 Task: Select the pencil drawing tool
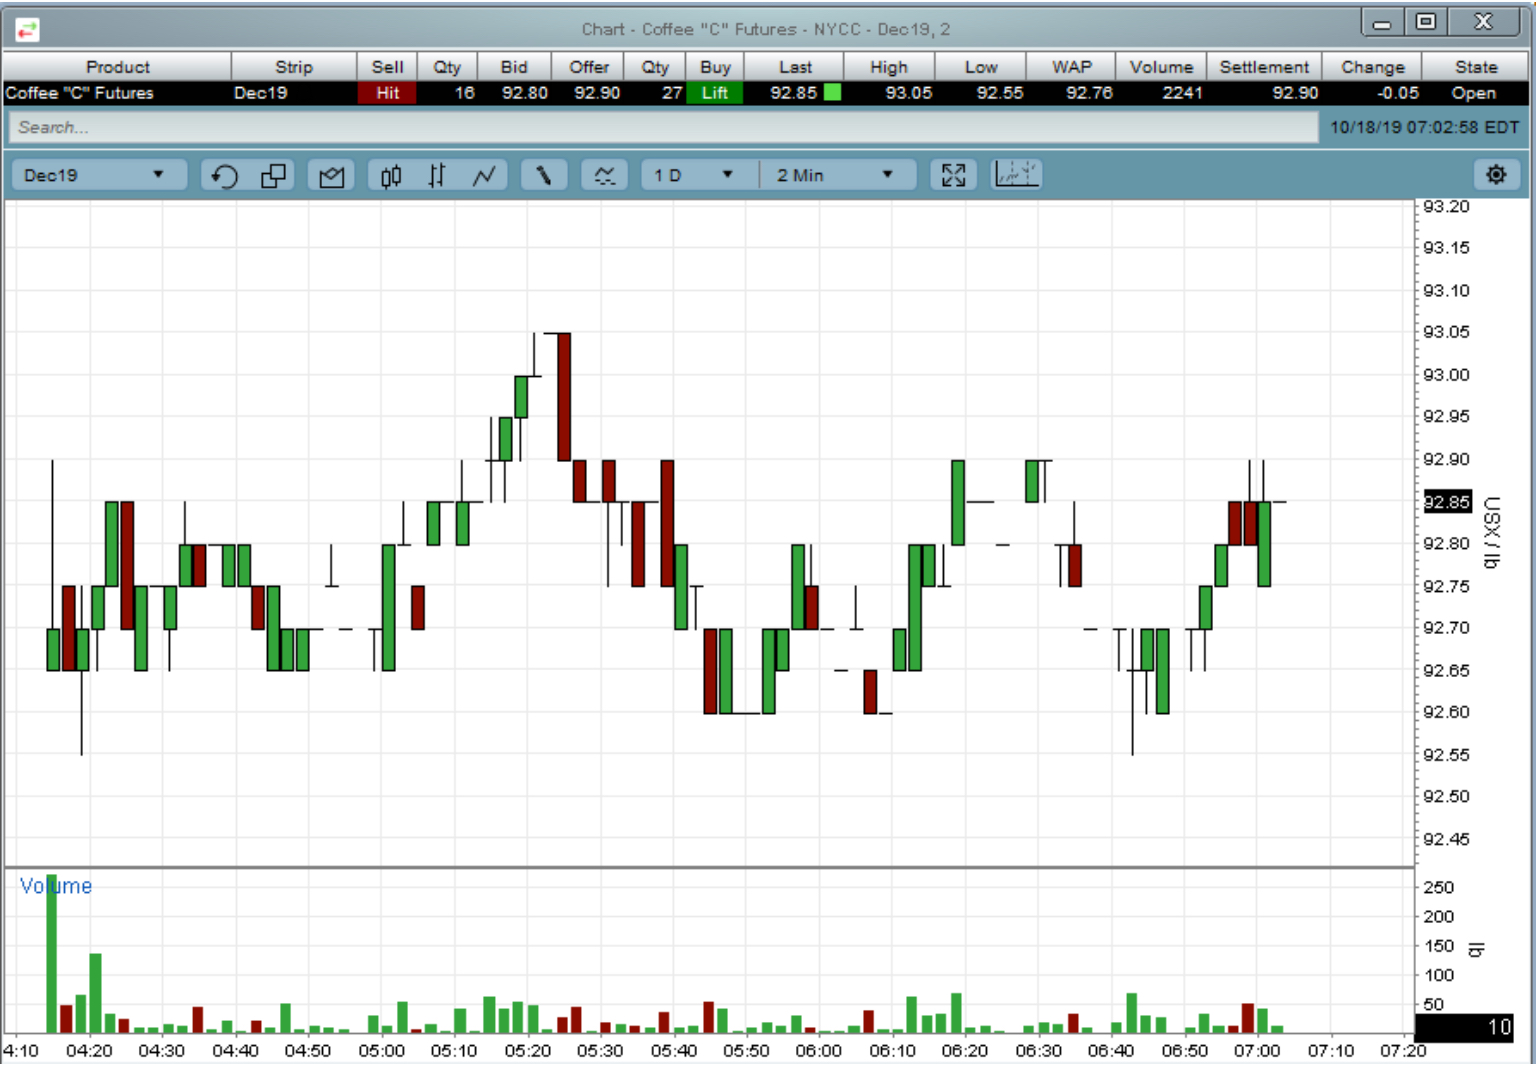(x=543, y=176)
